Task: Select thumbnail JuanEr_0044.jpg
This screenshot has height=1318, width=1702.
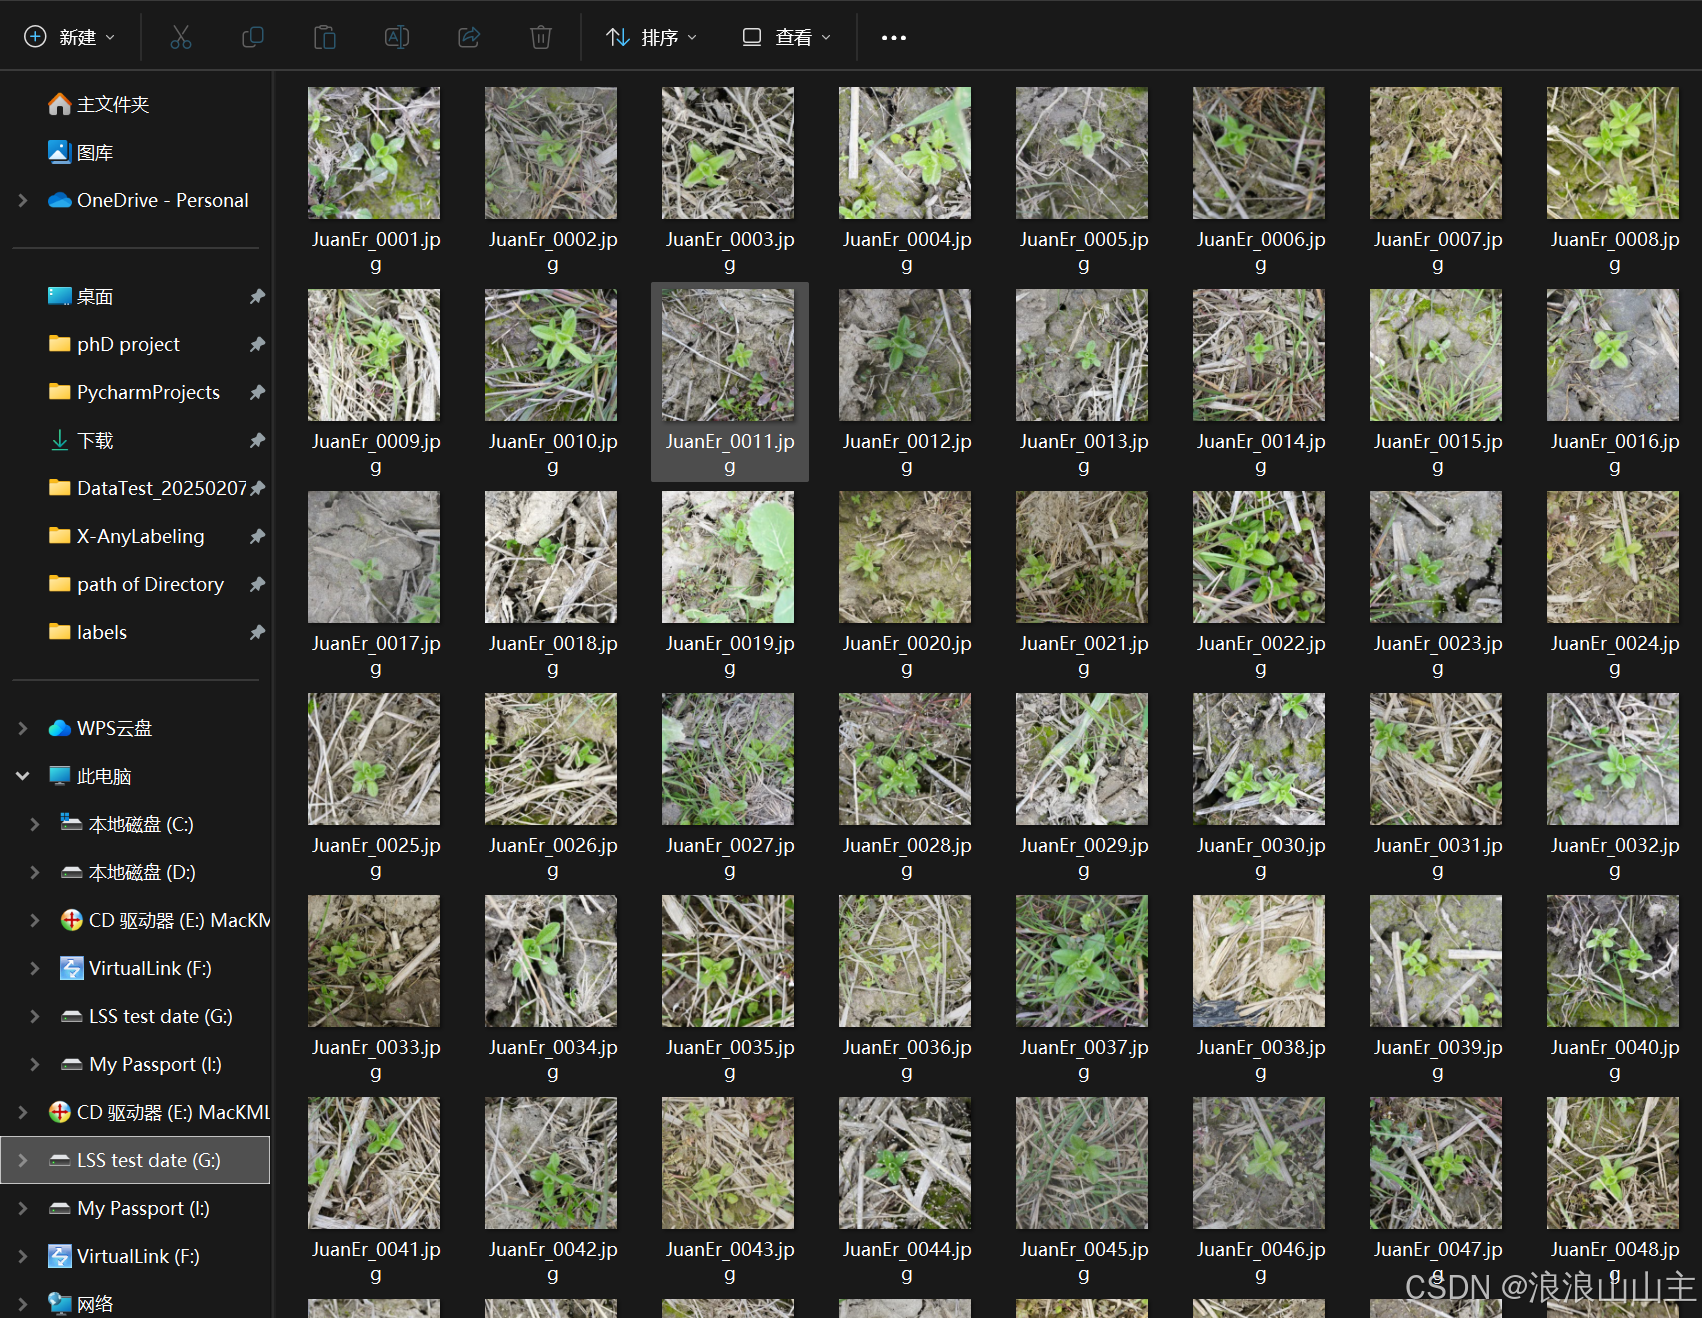Action: coord(905,1163)
